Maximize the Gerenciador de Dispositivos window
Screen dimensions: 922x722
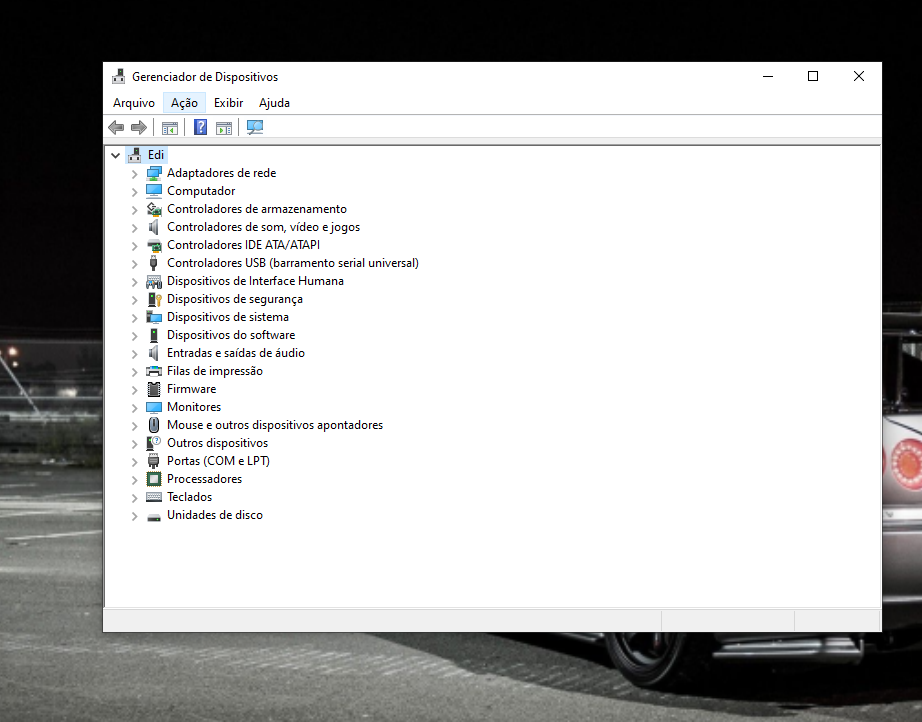coord(813,76)
